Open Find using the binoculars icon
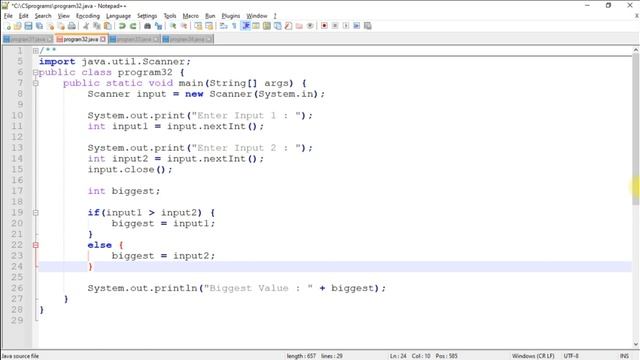Image resolution: width=640 pixels, height=360 pixels. pyautogui.click(x=147, y=26)
